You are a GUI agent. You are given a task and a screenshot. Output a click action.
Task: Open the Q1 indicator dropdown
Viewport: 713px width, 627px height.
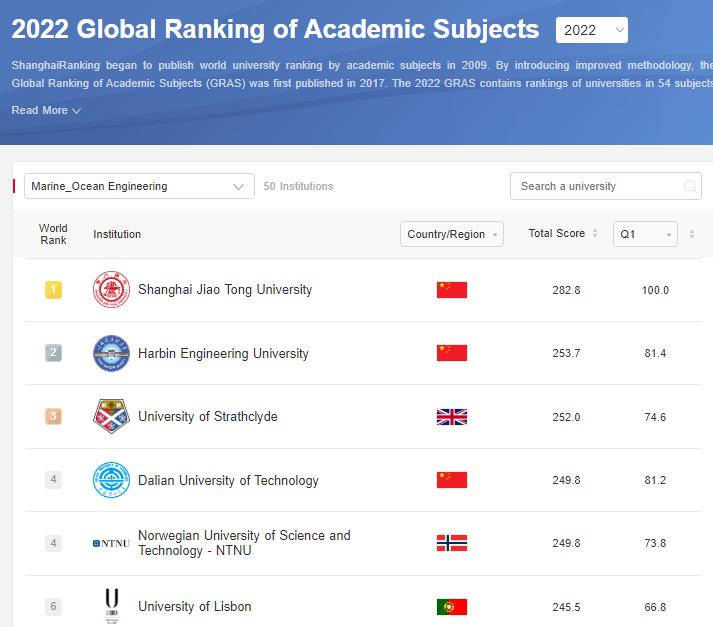(x=645, y=234)
